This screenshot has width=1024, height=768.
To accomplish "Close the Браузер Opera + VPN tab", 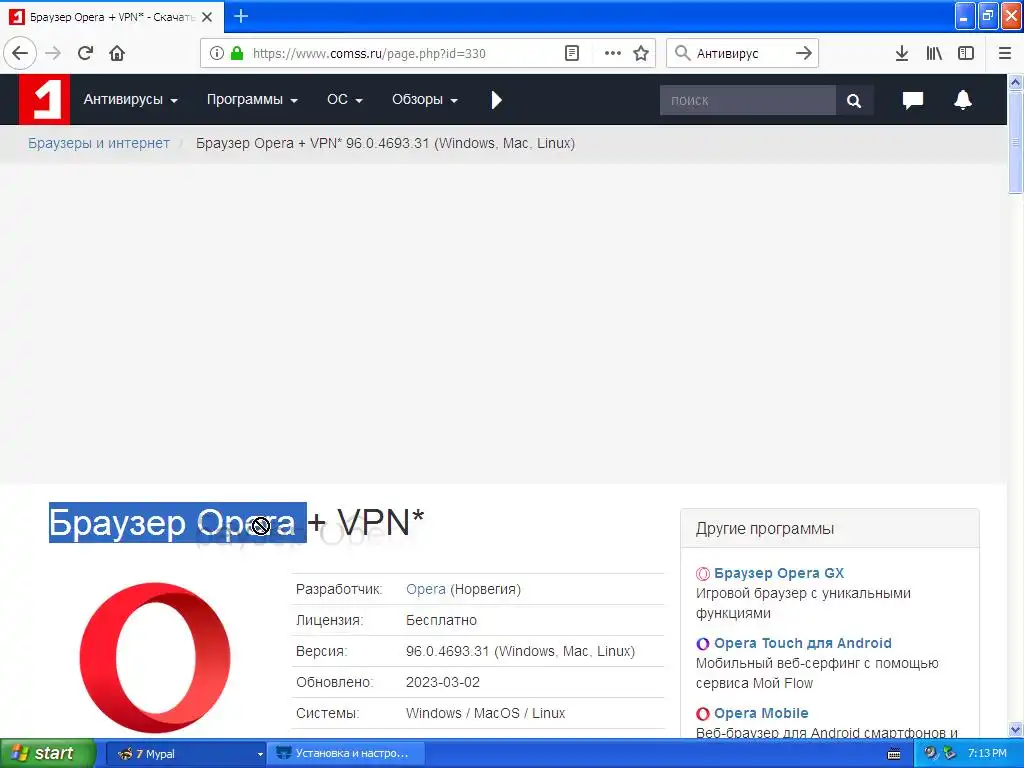I will coord(207,17).
